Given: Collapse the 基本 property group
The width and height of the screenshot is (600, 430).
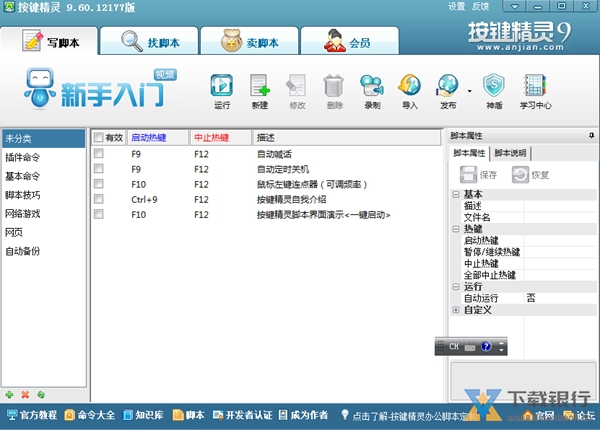Looking at the screenshot, I should [x=456, y=194].
